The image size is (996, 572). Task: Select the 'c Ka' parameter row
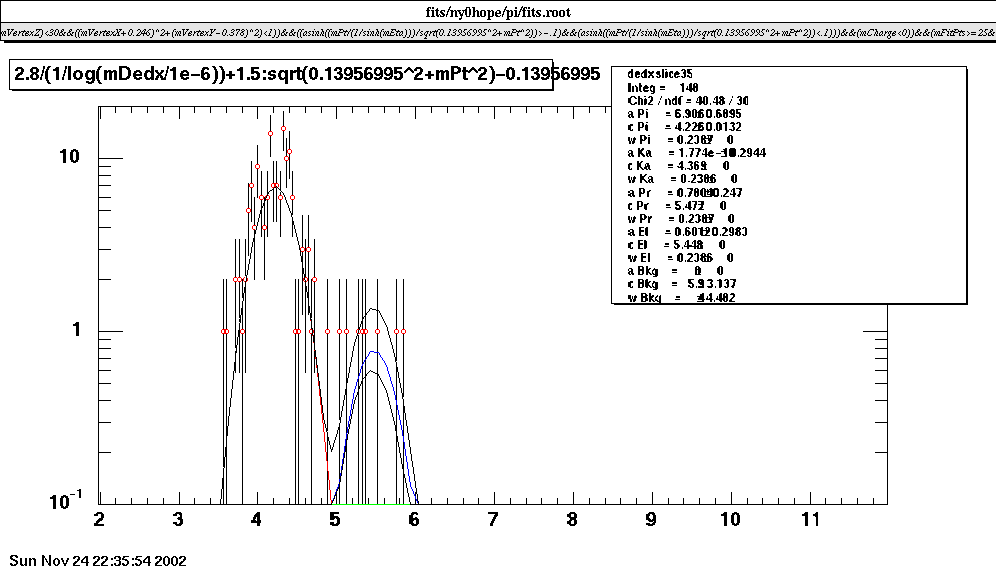click(677, 165)
